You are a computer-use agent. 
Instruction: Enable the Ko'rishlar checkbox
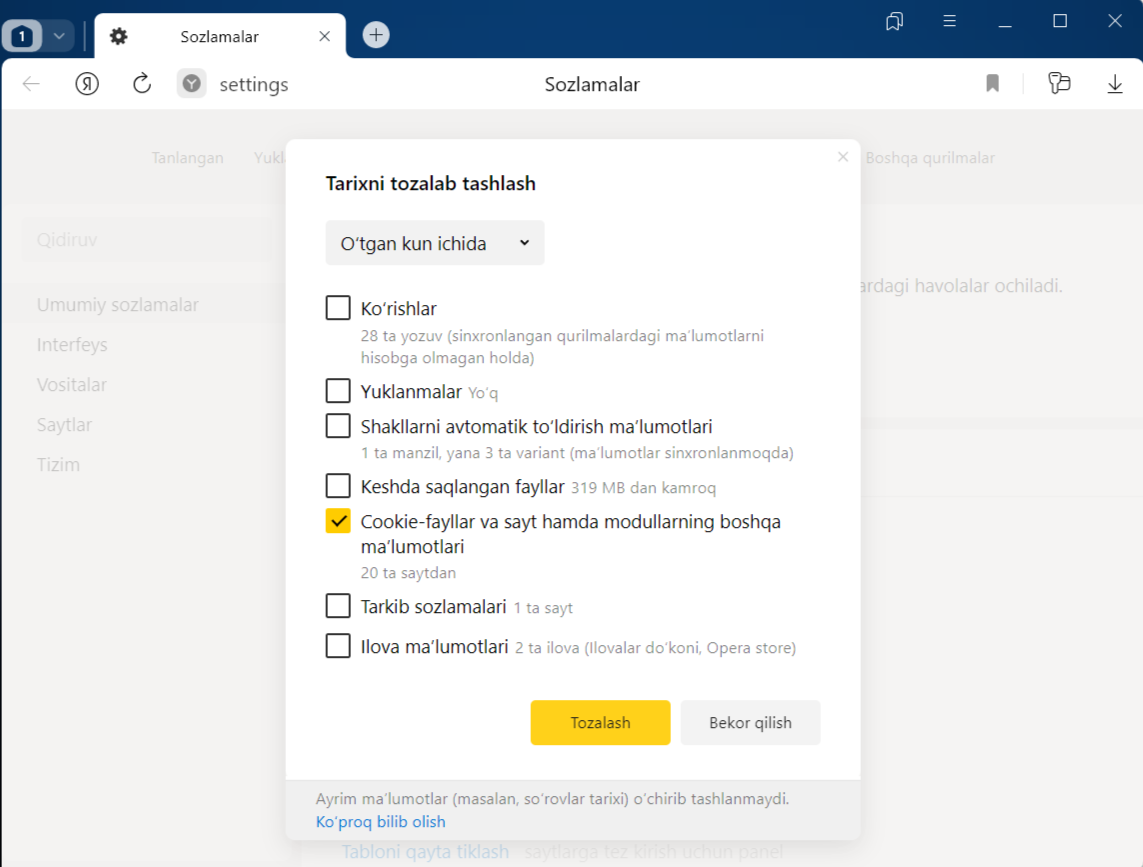[338, 308]
